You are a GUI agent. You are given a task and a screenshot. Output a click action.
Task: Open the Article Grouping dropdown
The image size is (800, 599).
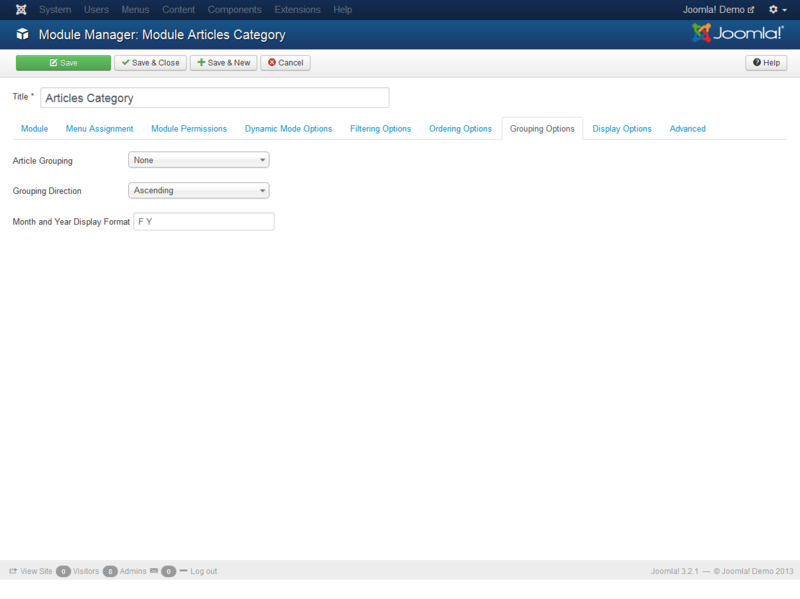[198, 160]
